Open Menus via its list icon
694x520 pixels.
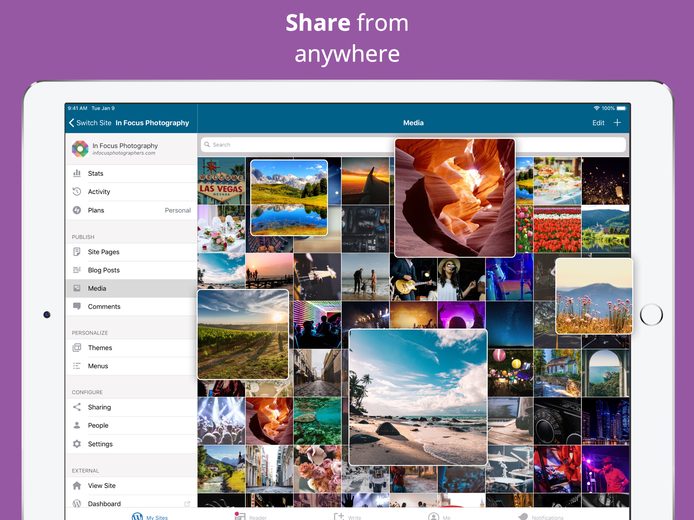[77, 366]
